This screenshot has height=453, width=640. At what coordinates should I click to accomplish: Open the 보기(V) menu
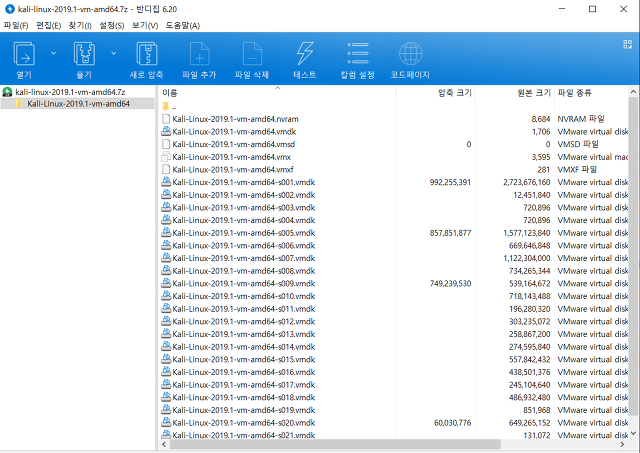point(145,26)
